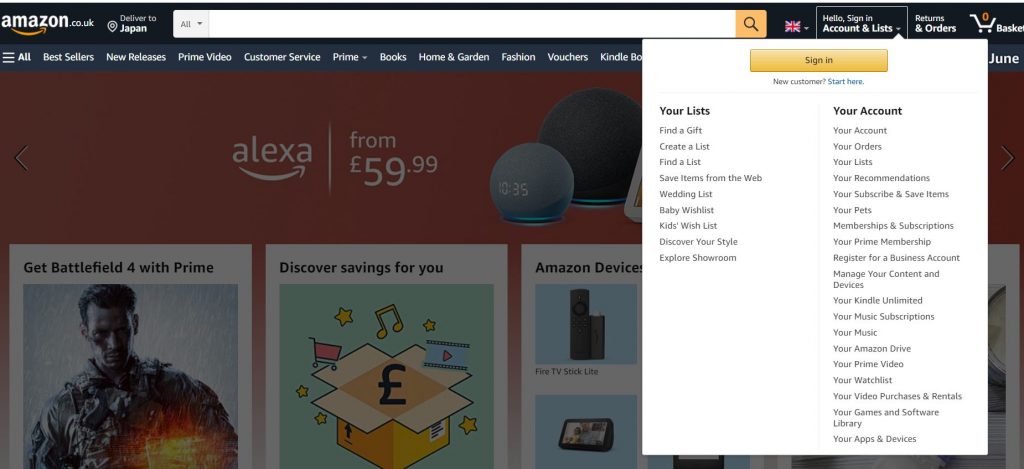
Task: Click the yellow Sign in button
Action: click(x=818, y=60)
